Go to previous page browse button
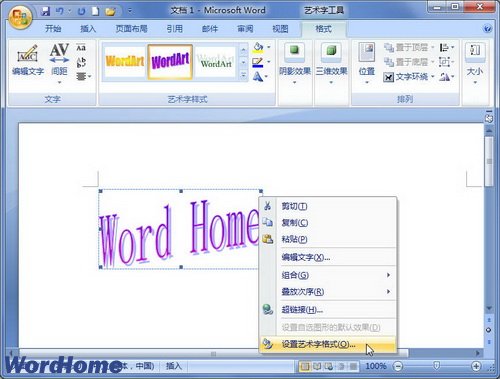 (489, 320)
